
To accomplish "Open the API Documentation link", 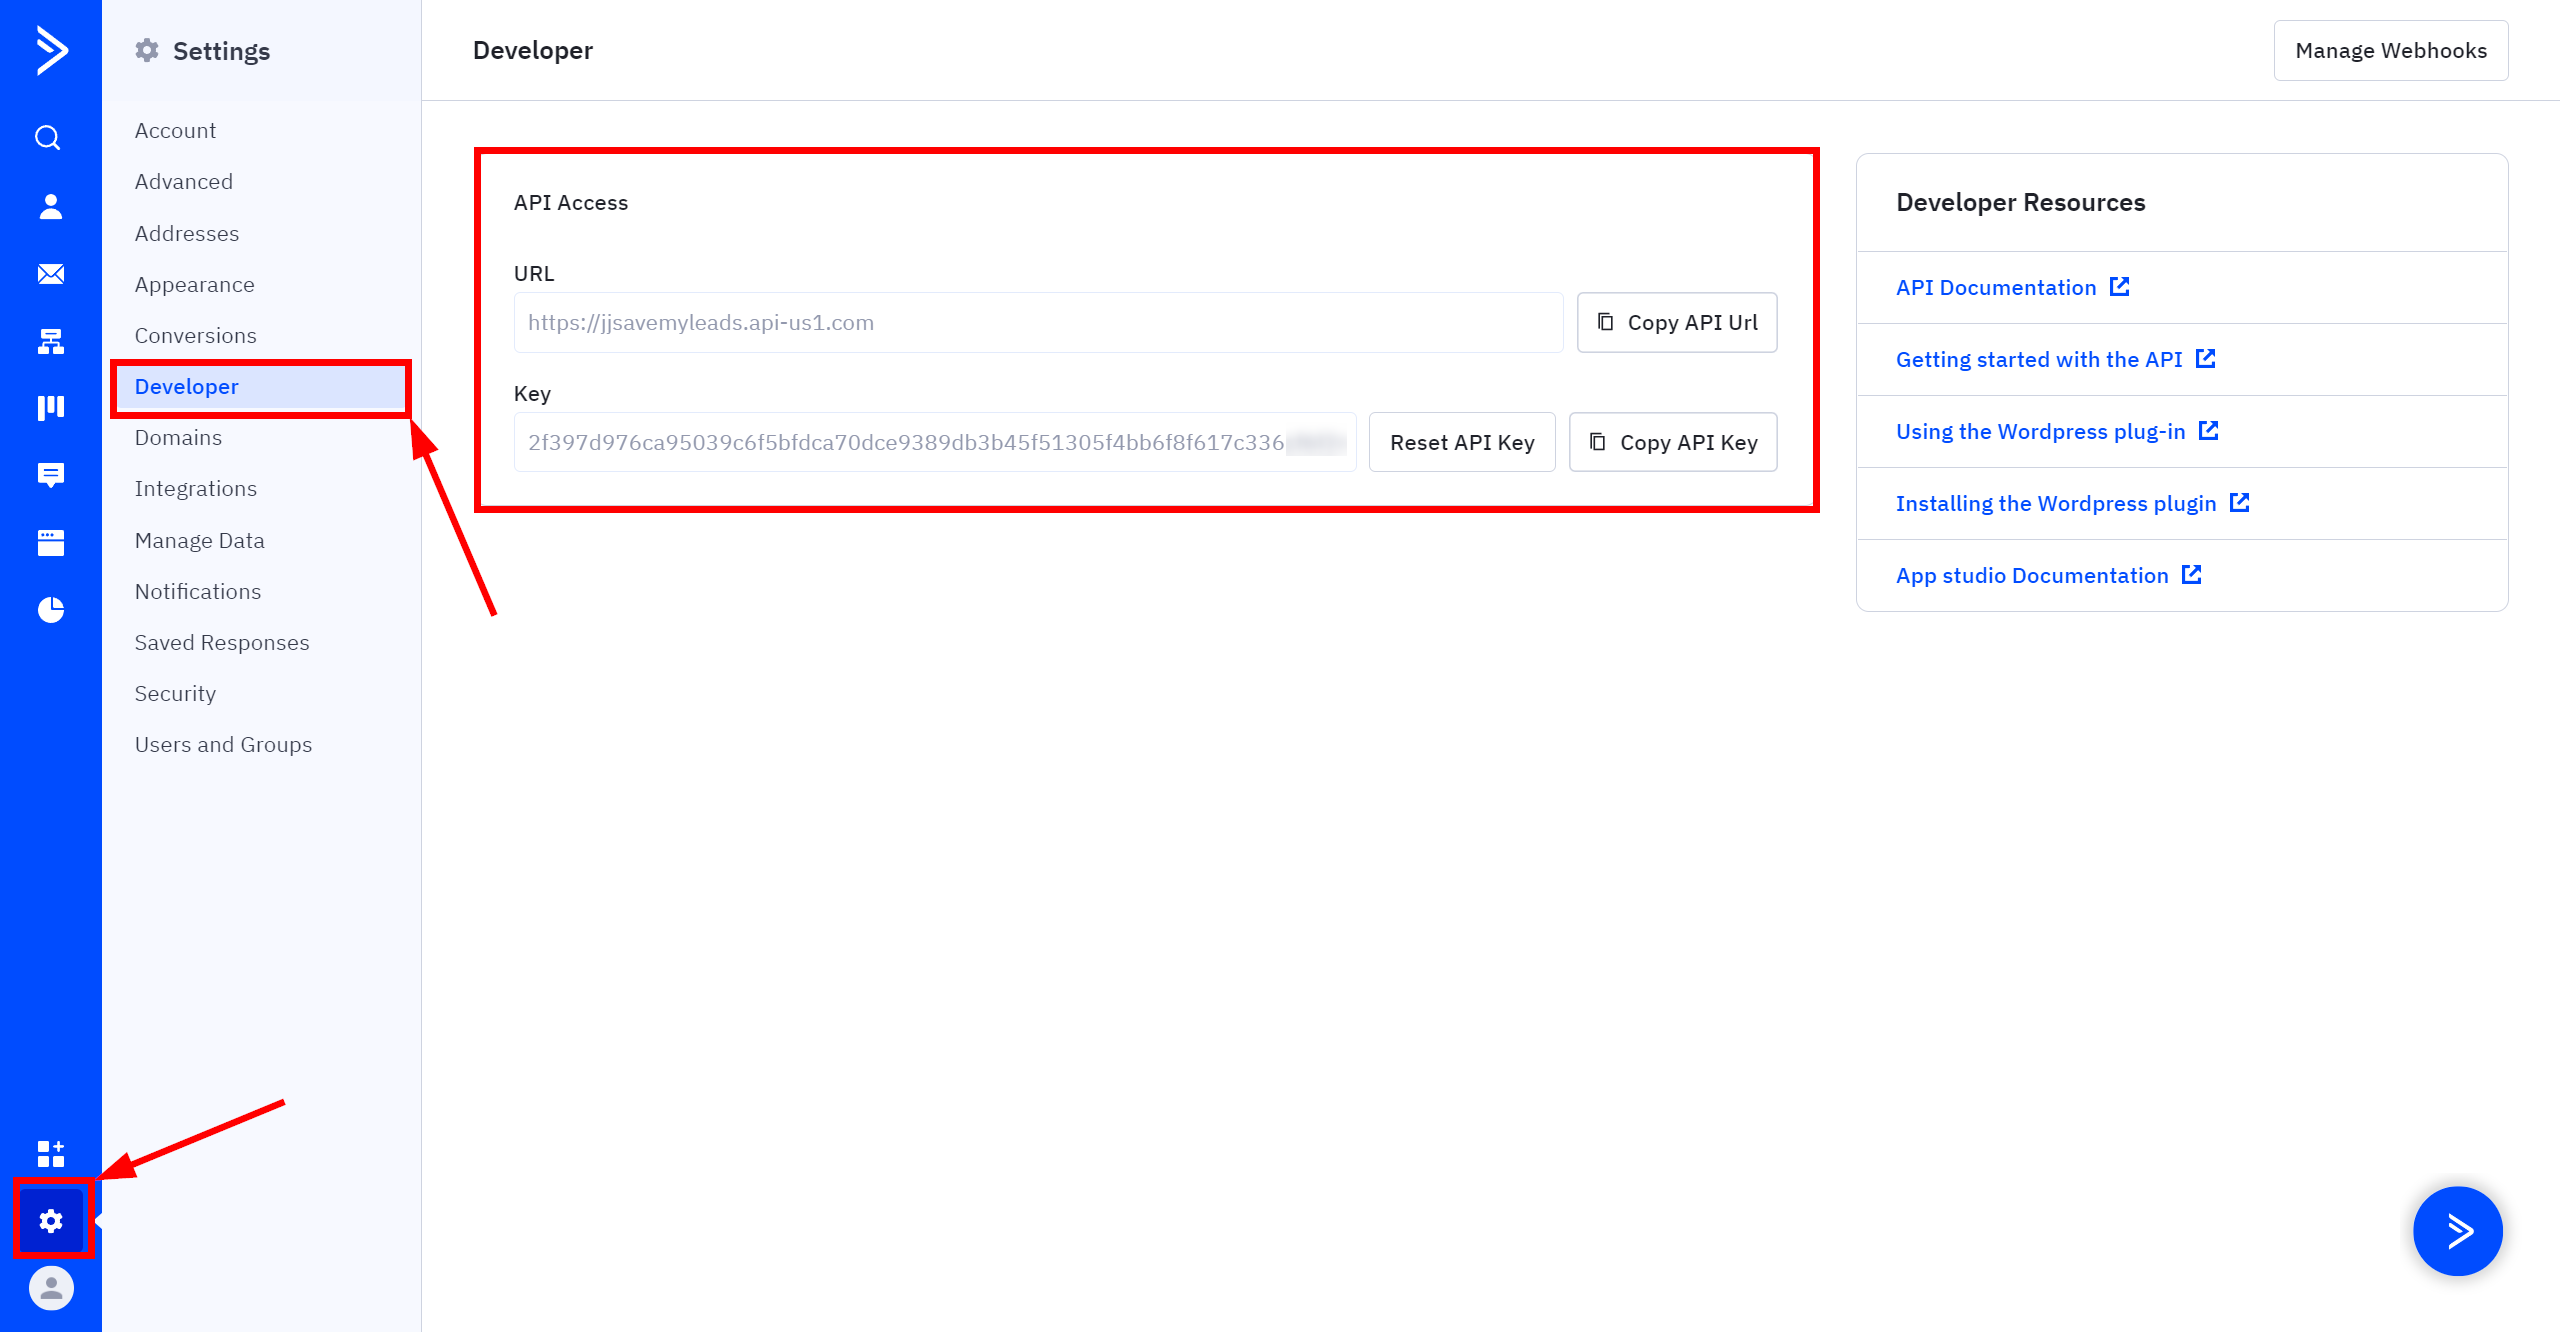I will point(1996,287).
